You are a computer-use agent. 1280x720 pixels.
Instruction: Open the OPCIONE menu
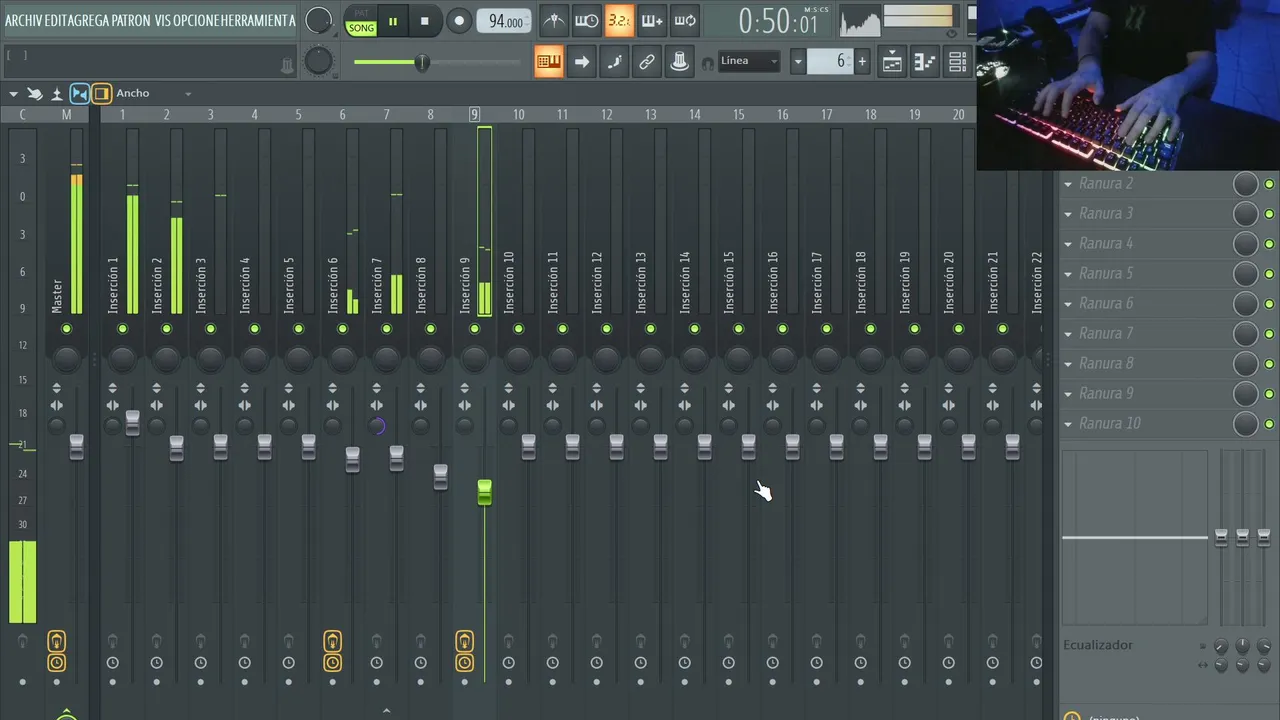tap(196, 20)
